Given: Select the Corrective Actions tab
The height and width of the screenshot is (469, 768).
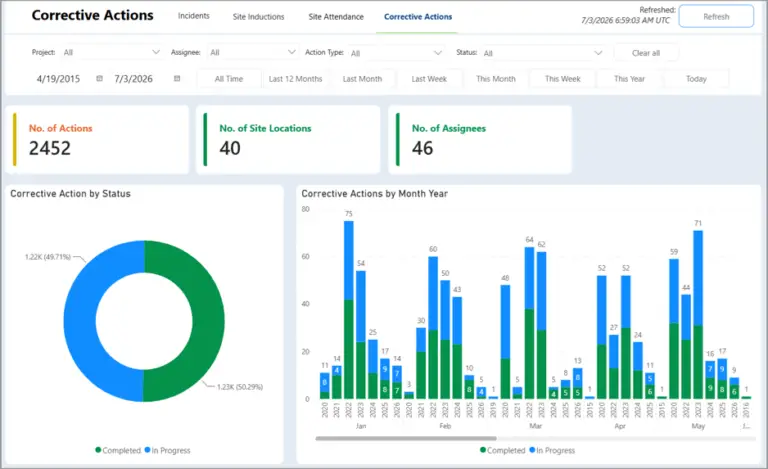Looking at the screenshot, I should pyautogui.click(x=418, y=17).
